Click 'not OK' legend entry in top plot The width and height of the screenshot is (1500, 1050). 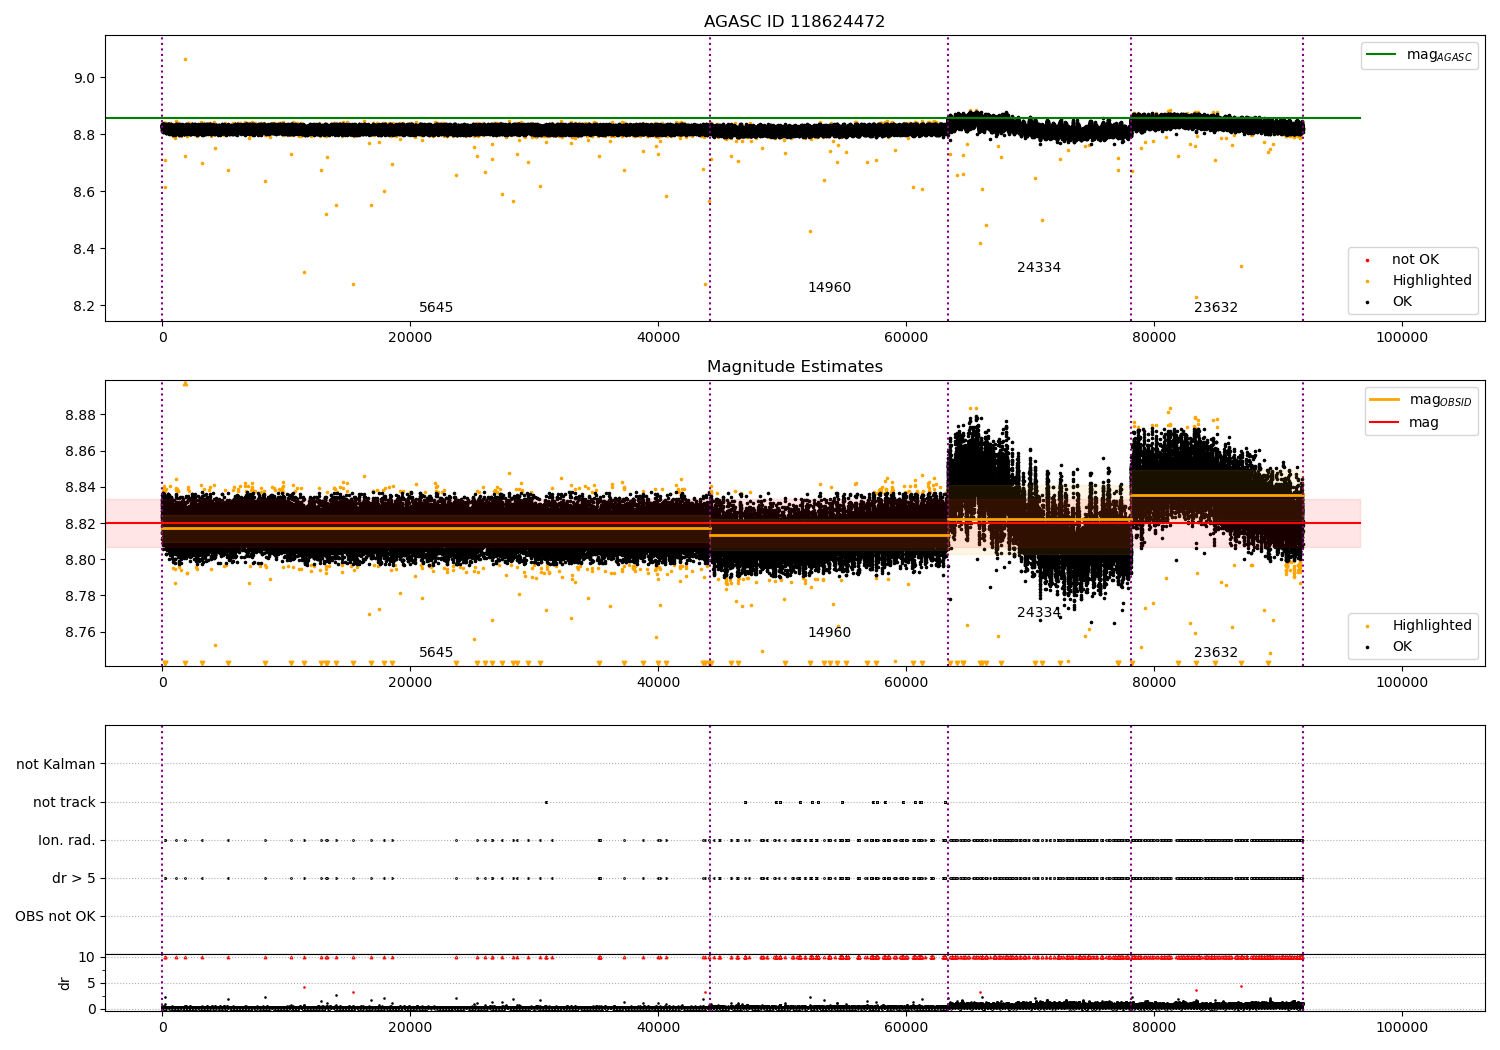1415,260
